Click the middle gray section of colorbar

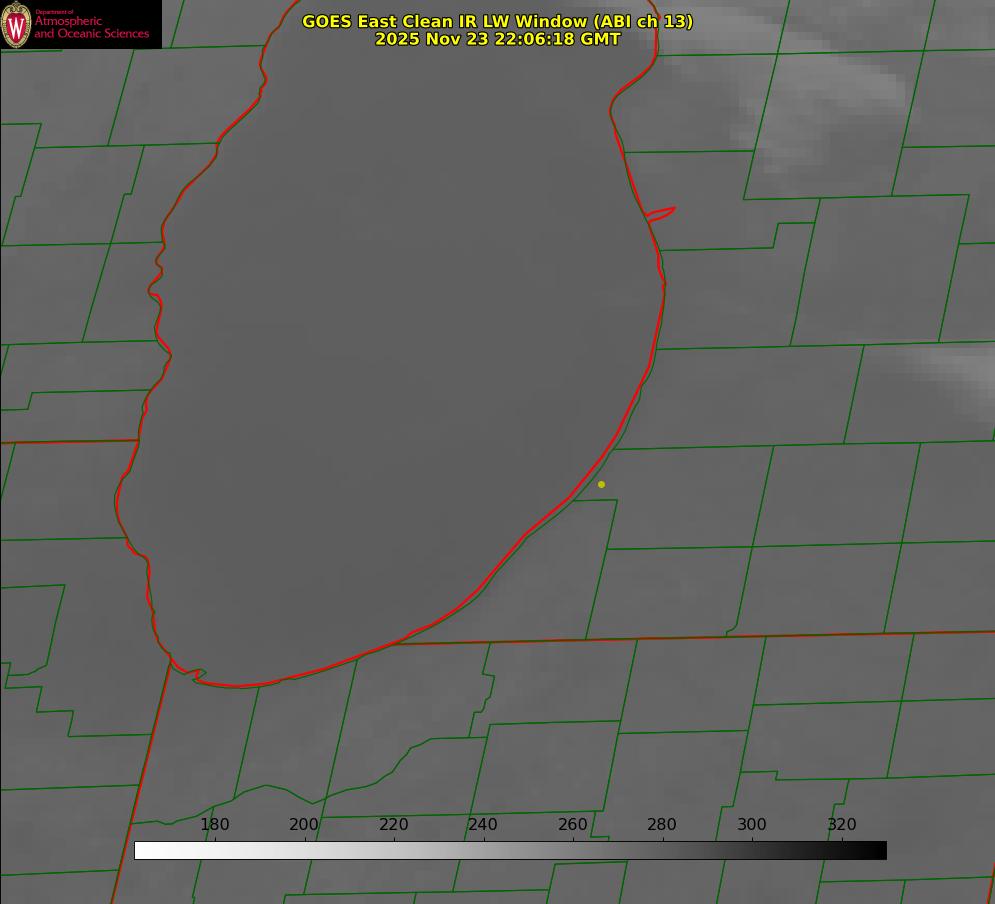pyautogui.click(x=510, y=850)
